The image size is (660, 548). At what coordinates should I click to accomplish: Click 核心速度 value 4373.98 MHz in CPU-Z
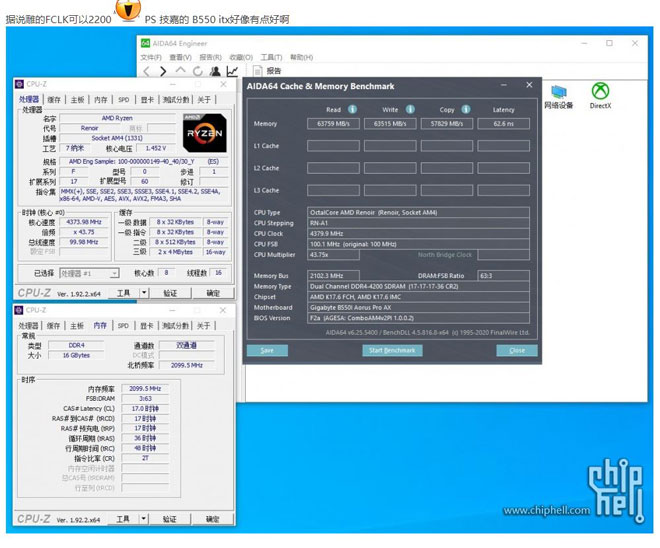pyautogui.click(x=84, y=222)
